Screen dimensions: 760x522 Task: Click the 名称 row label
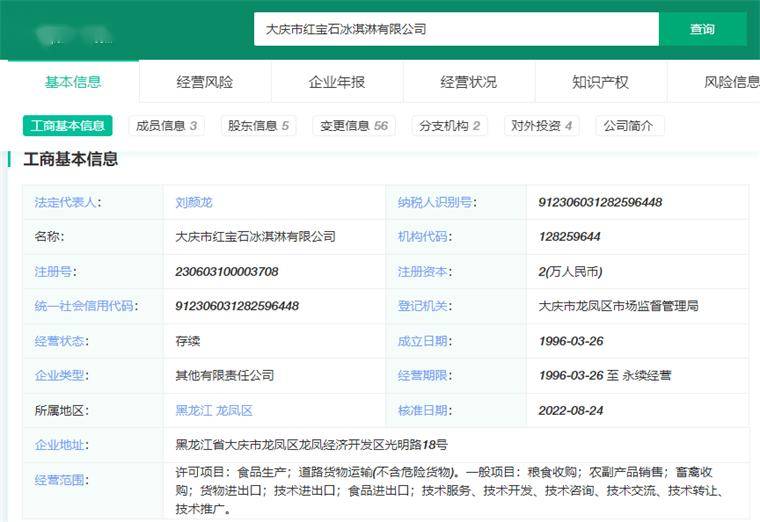(49, 237)
